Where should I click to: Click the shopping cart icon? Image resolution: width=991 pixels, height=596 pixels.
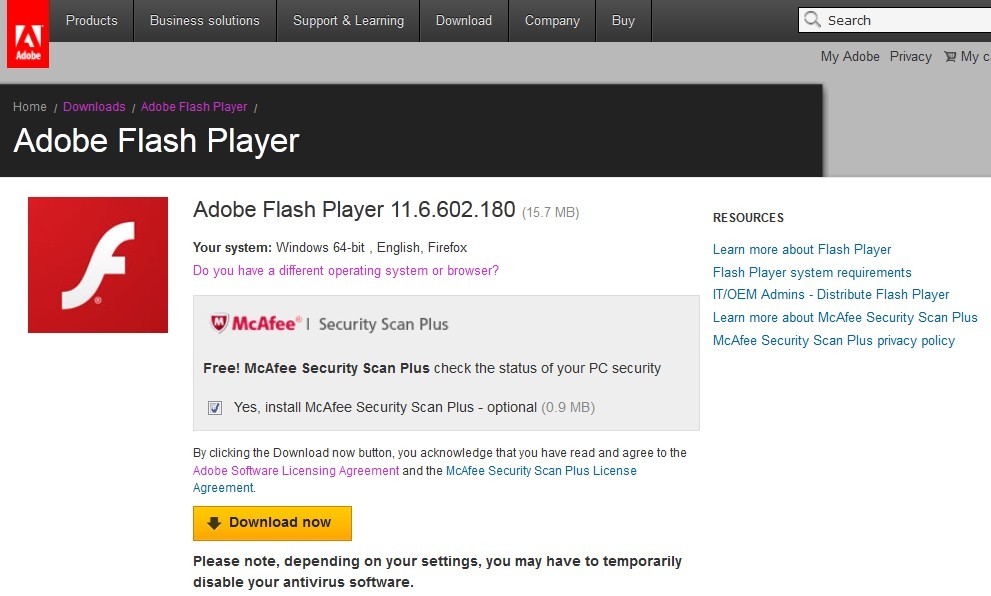tap(947, 57)
